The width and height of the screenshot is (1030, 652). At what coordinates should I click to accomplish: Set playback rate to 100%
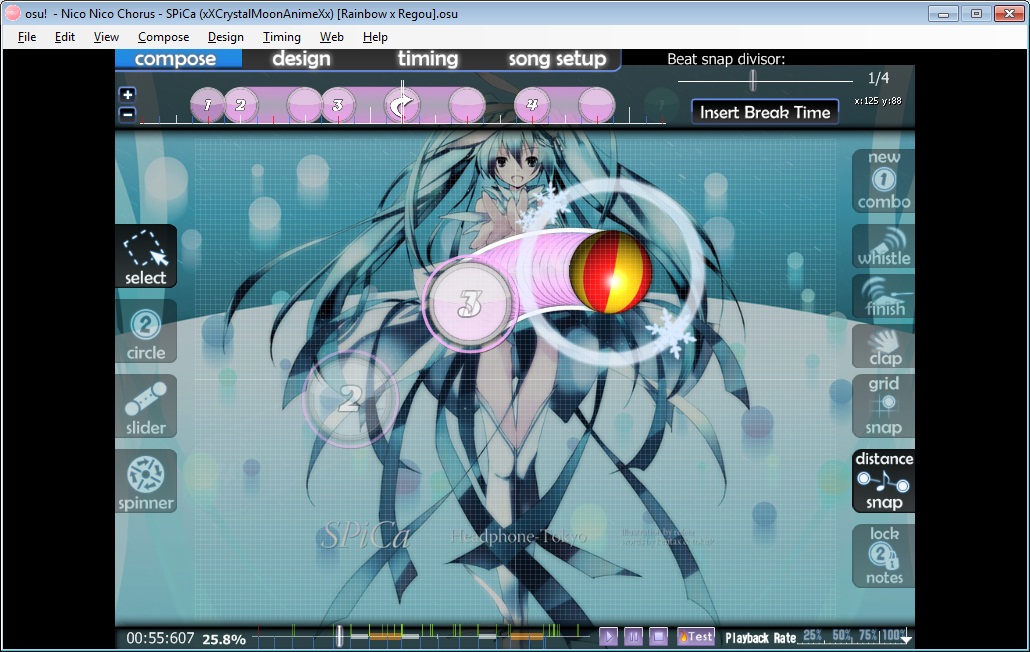point(894,635)
